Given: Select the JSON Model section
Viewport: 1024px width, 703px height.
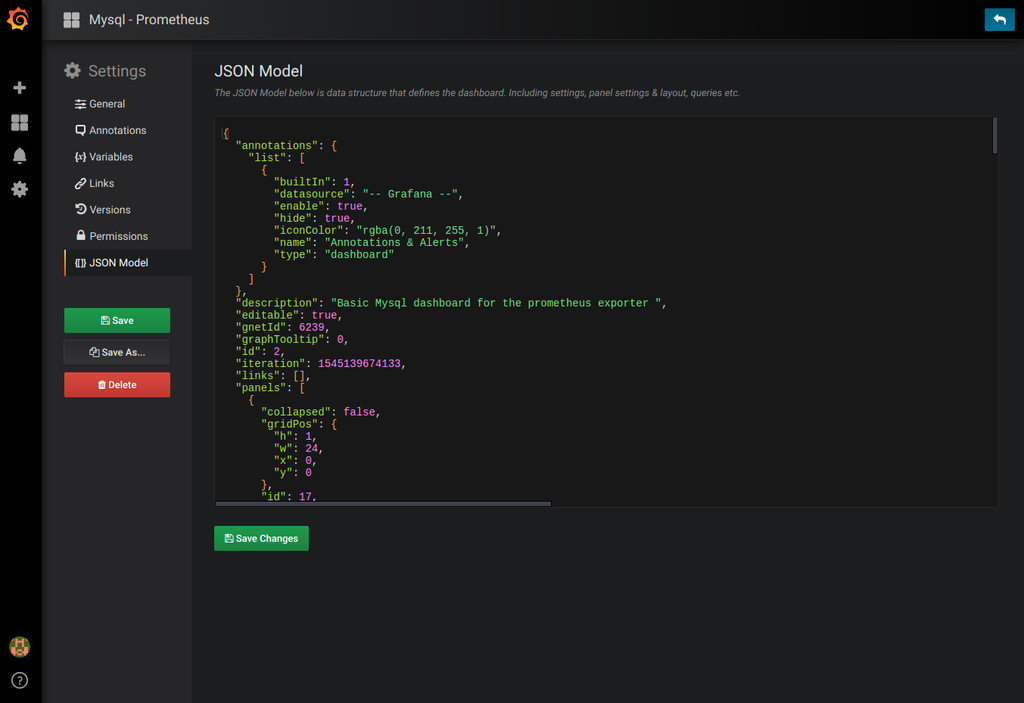Looking at the screenshot, I should tap(127, 263).
